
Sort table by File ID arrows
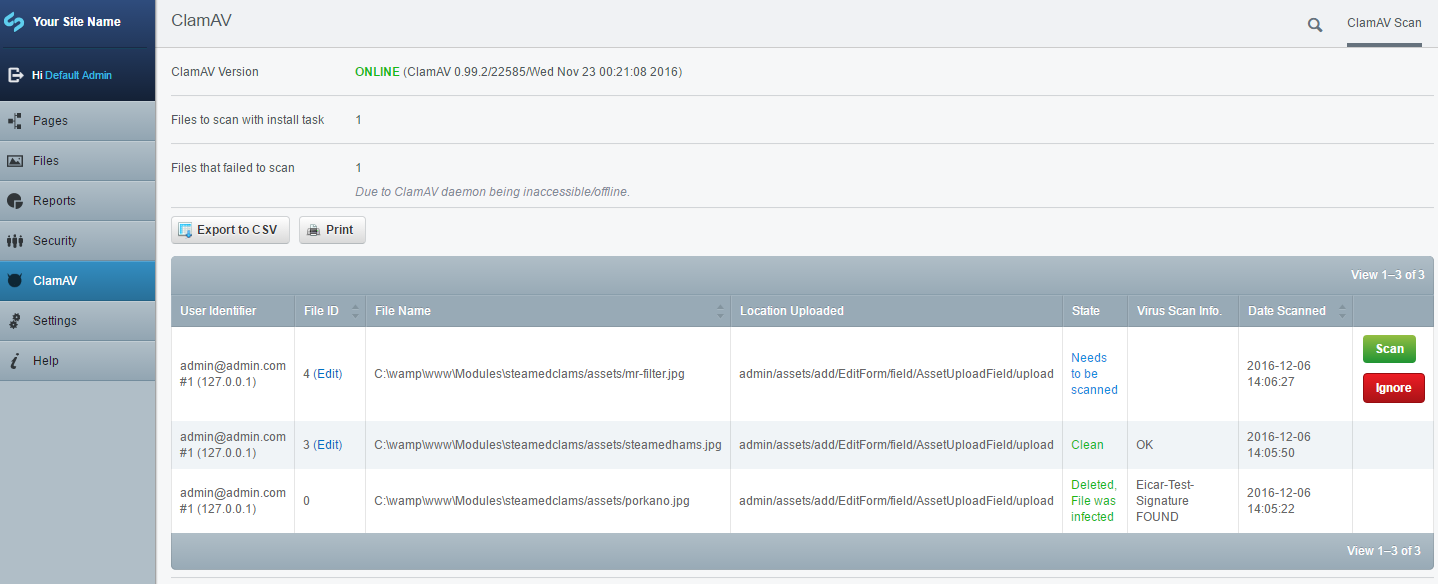(354, 311)
